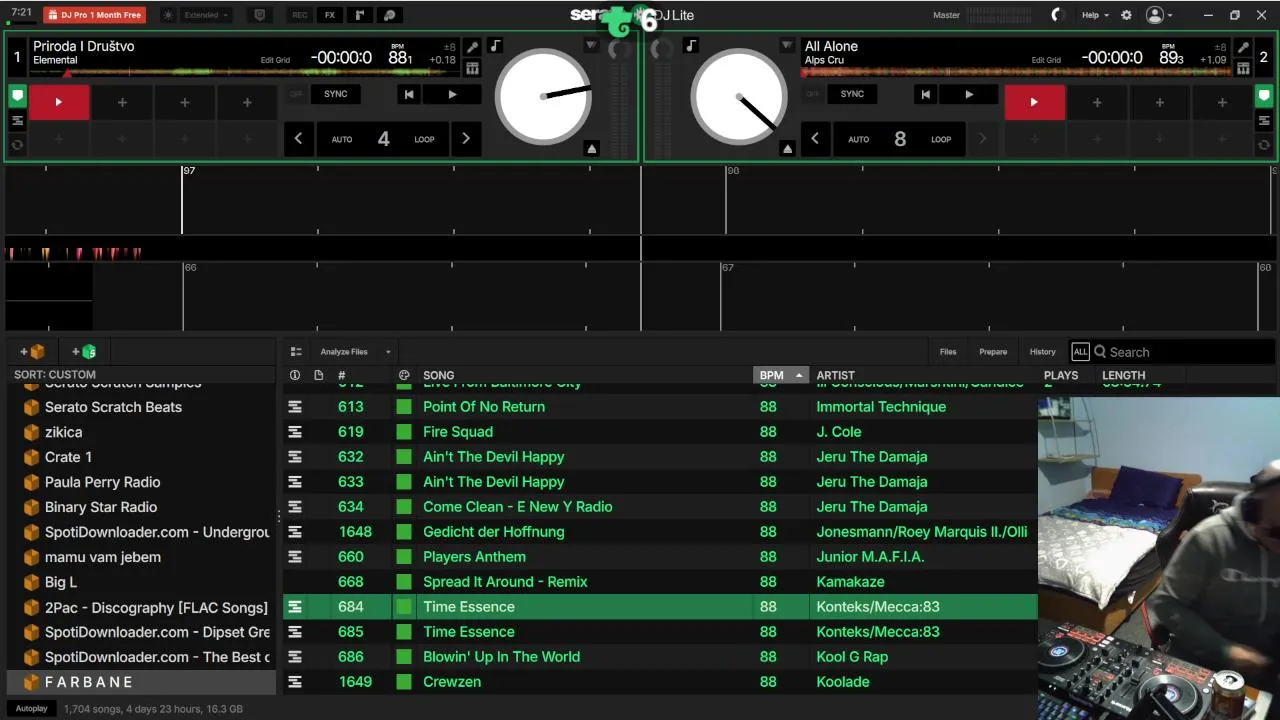Image resolution: width=1280 pixels, height=720 pixels.
Task: Eject the track from deck 2
Action: (x=787, y=148)
